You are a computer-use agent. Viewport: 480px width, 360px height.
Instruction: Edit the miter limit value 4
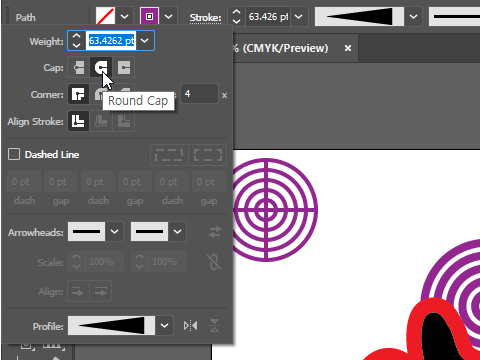(199, 94)
